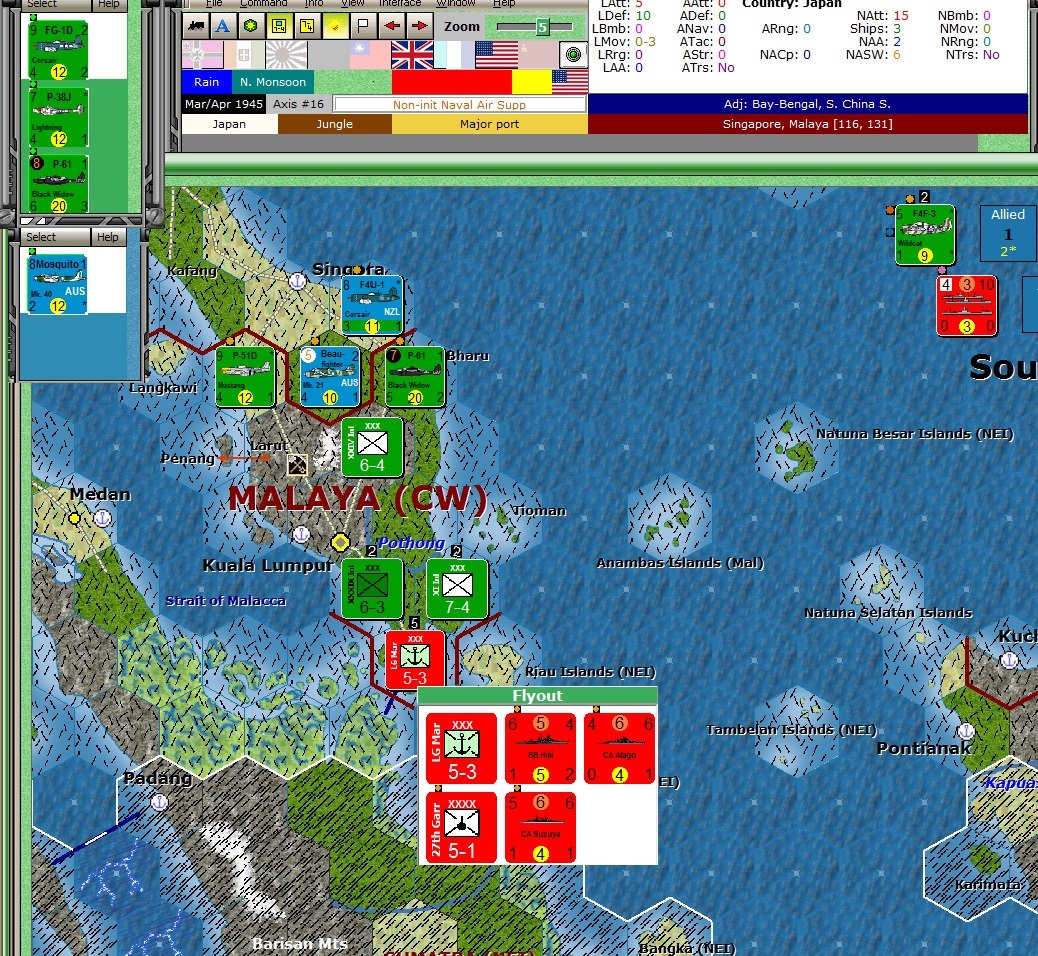1038x956 pixels.
Task: Pick BB Hiei battleship in the Flyout
Action: click(x=540, y=749)
